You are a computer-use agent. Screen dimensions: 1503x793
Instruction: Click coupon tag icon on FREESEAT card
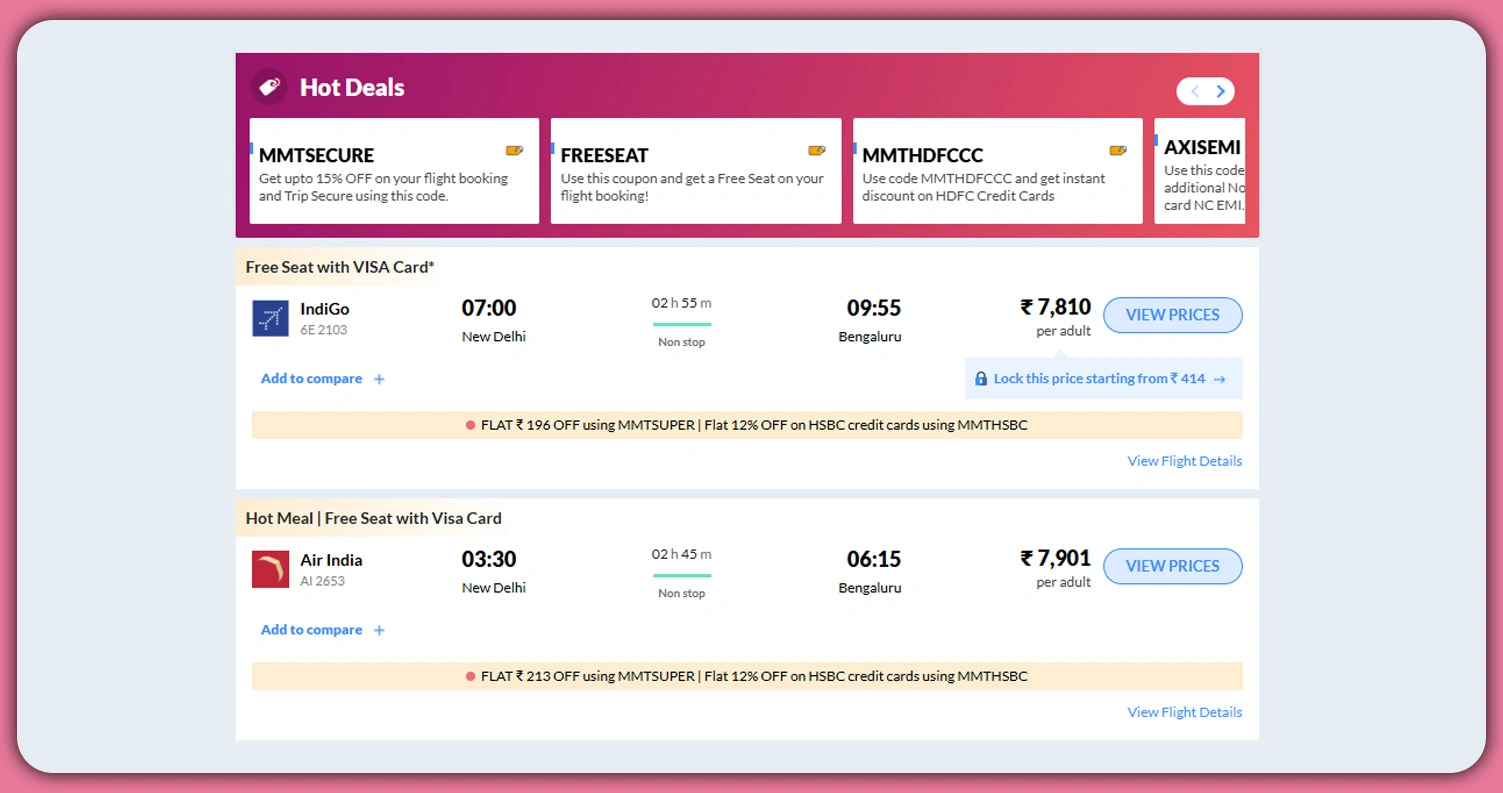[816, 151]
